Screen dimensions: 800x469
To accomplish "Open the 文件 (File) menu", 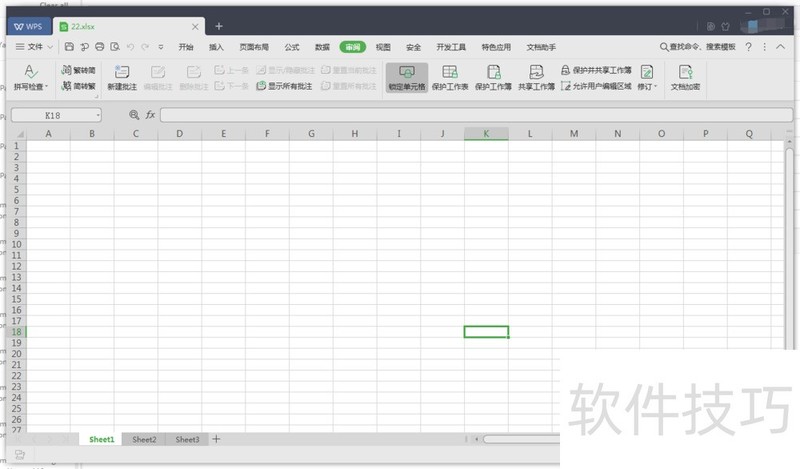I will [29, 47].
